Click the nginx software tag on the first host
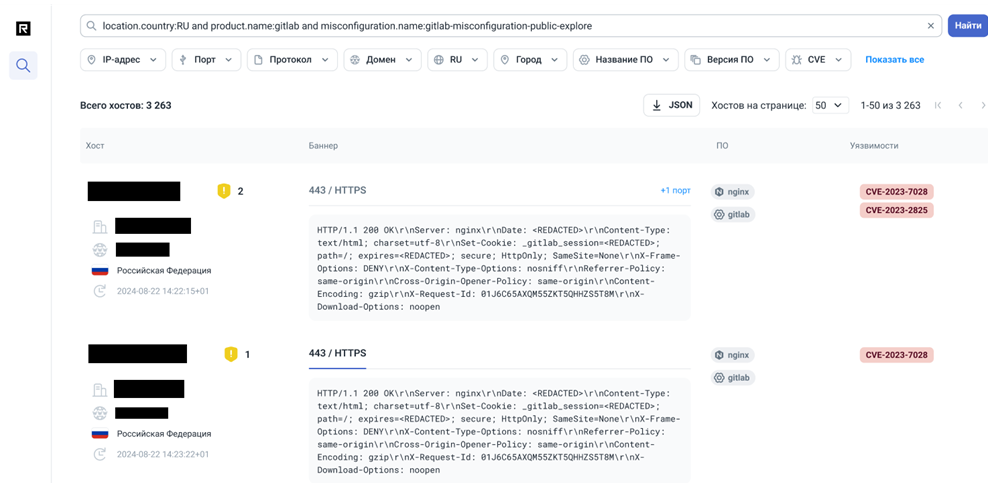Image resolution: width=988 pixels, height=483 pixels. tap(733, 192)
